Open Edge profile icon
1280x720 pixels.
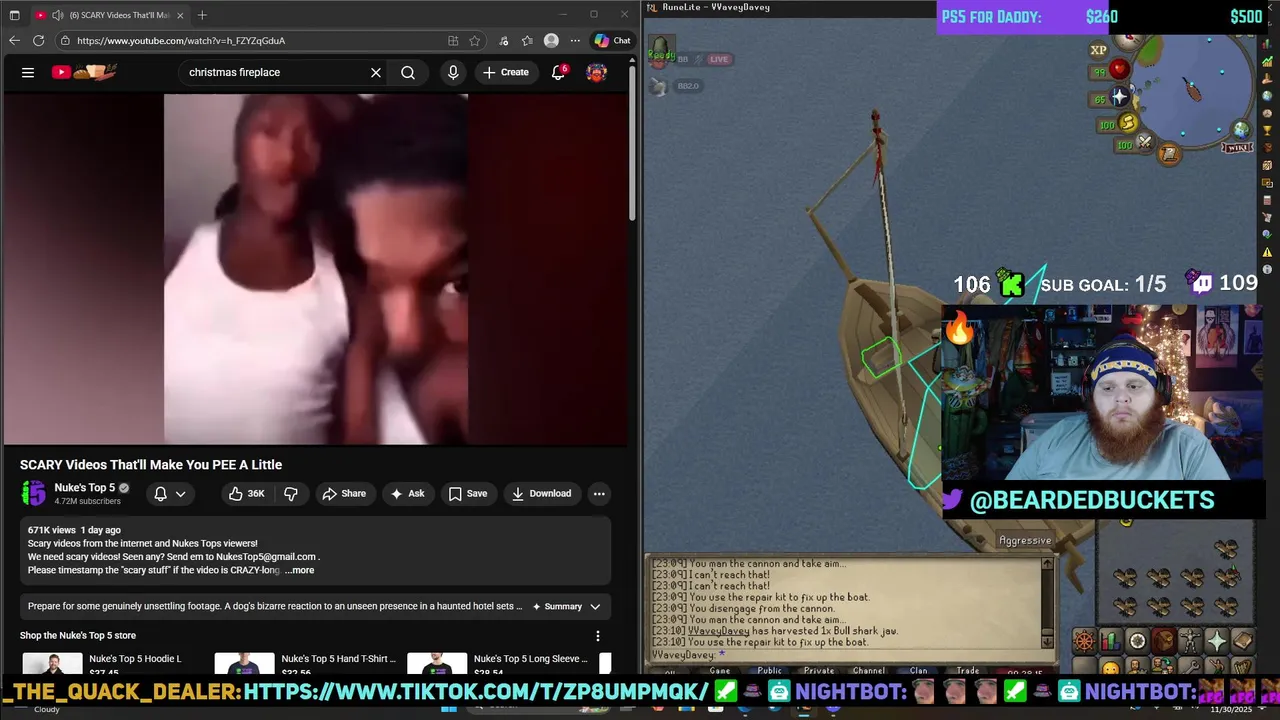551,41
